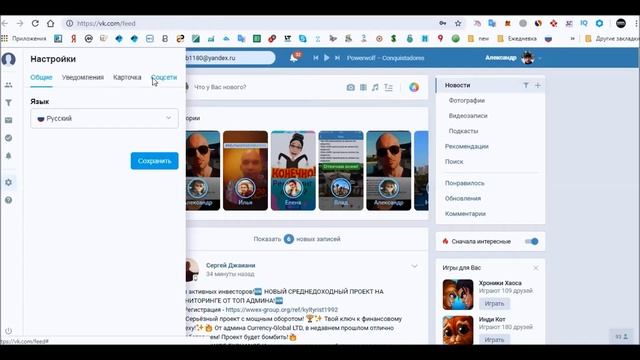This screenshot has height=360, width=640.
Task: Open the bell icon in the left sidebar
Action: coord(9,156)
